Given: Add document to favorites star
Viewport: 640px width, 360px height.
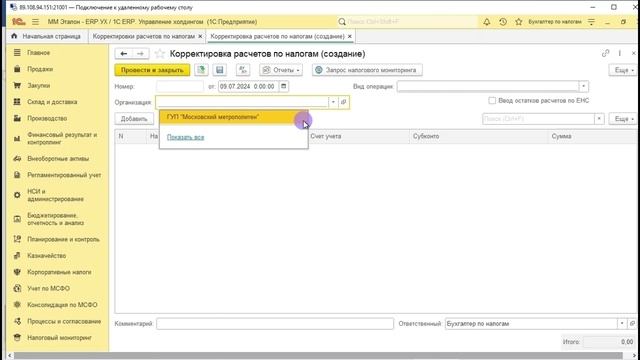Looking at the screenshot, I should coord(160,53).
